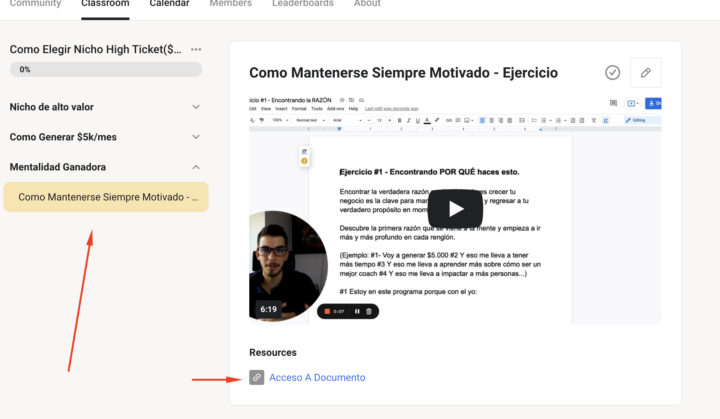This screenshot has height=419, width=720.
Task: Click the pencil edit lesson button
Action: 646,73
